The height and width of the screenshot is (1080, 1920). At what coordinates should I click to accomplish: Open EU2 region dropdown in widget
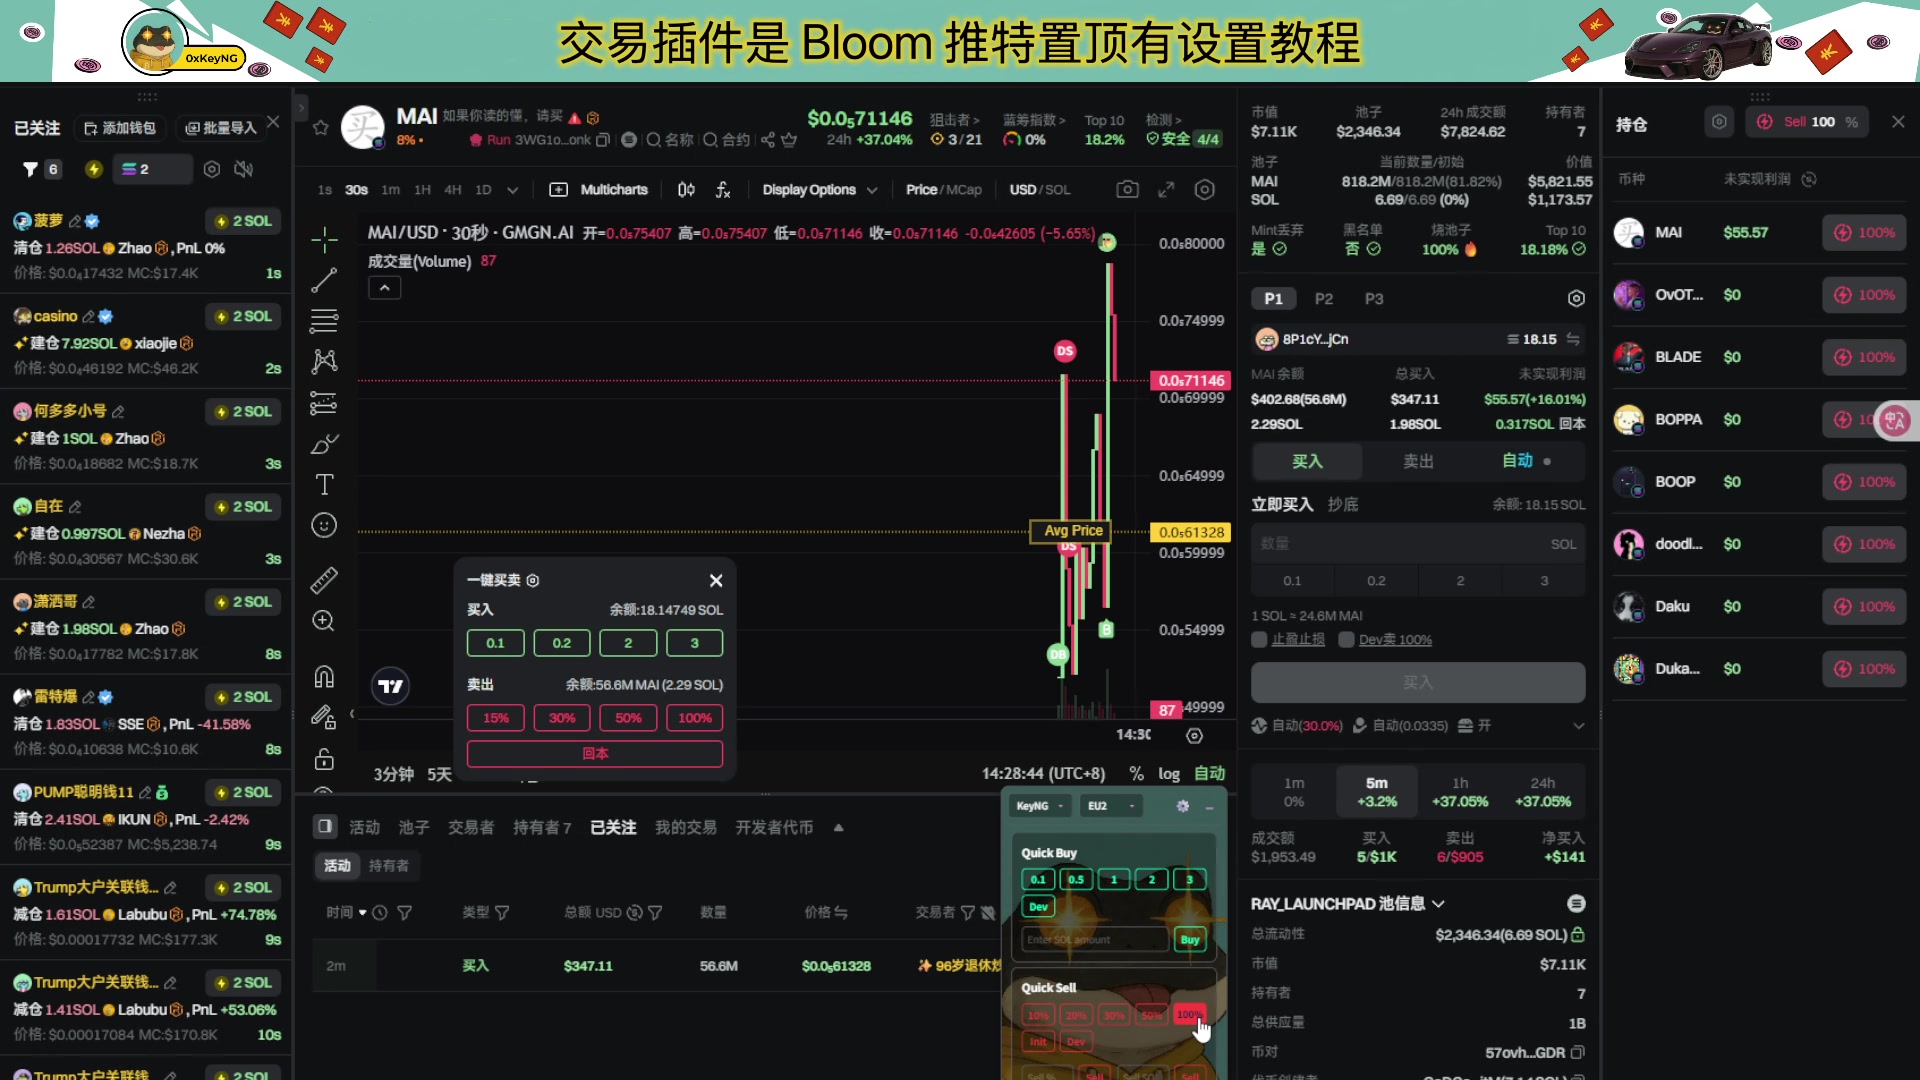[x=1111, y=806]
